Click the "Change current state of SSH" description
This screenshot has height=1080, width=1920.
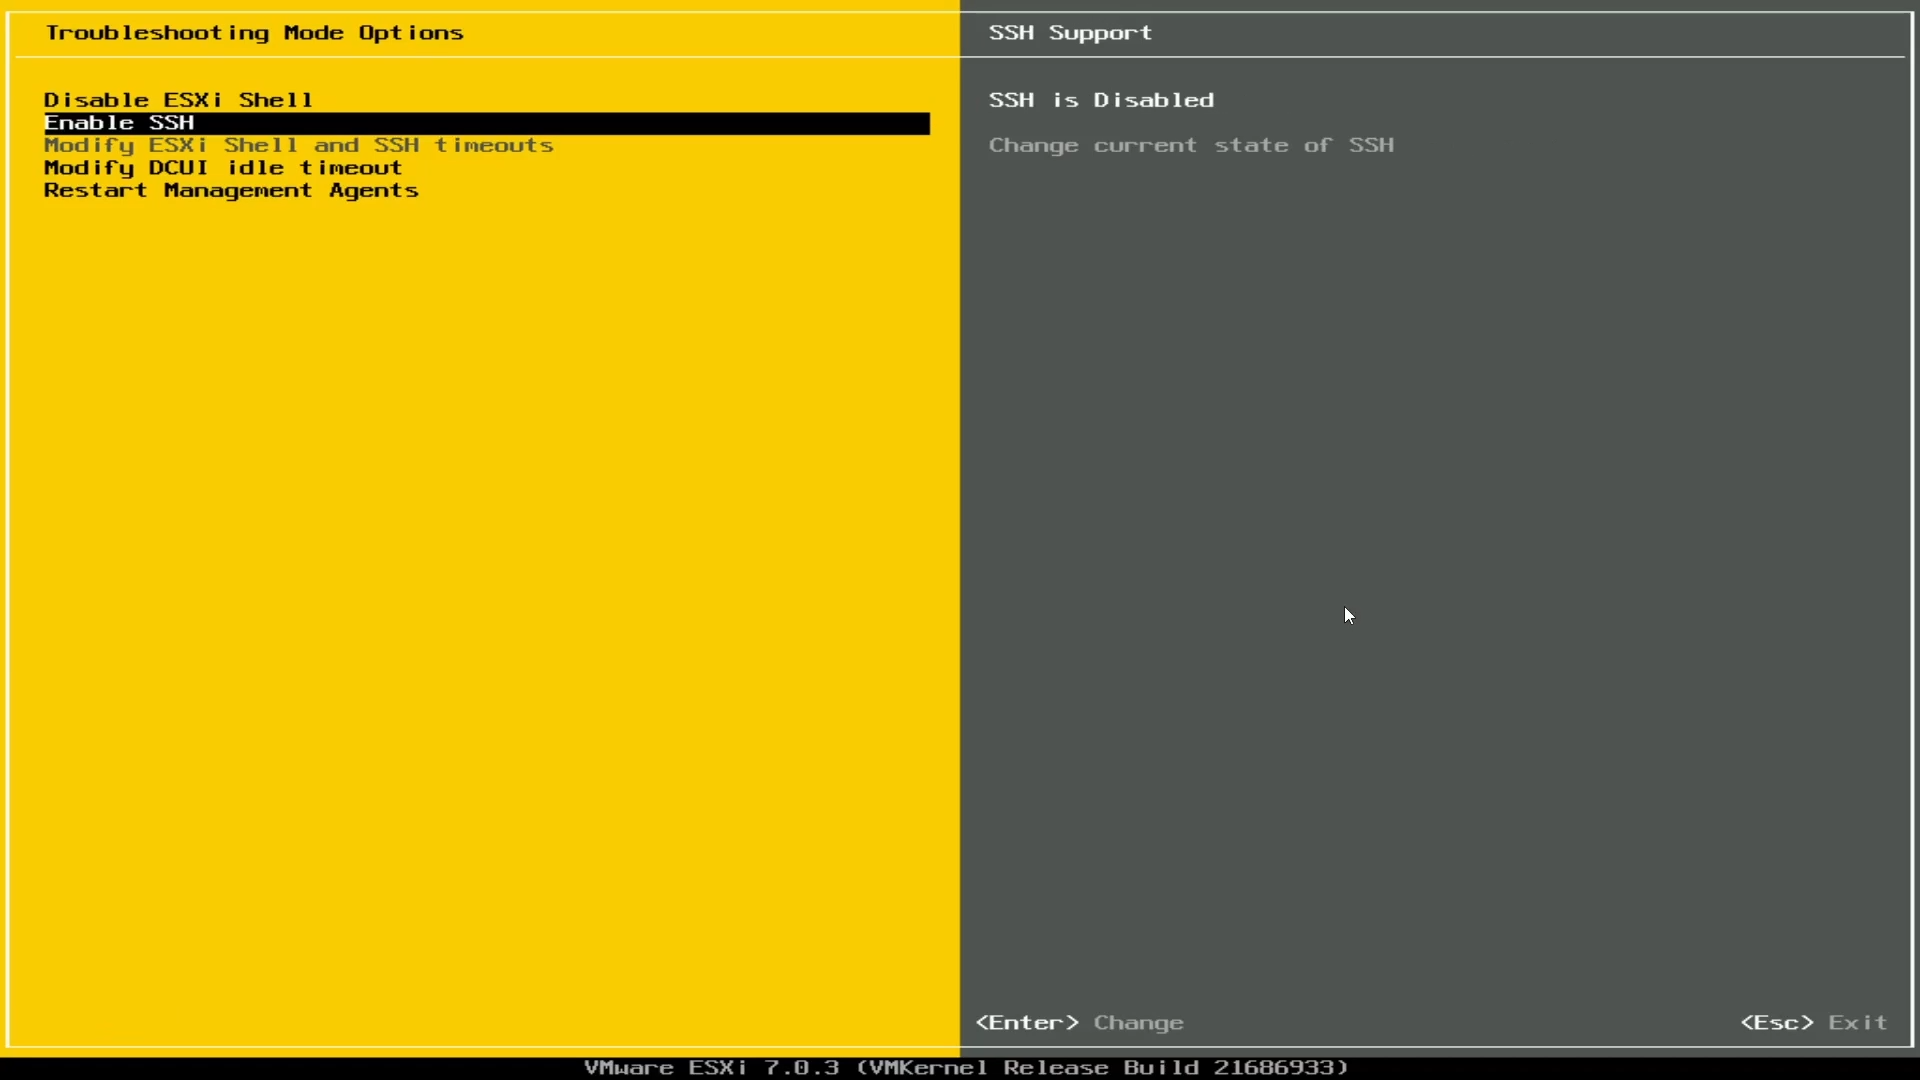click(x=1192, y=145)
